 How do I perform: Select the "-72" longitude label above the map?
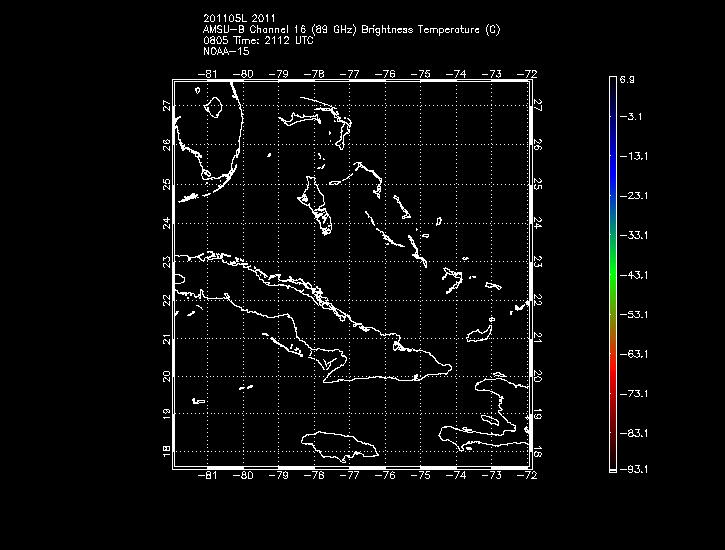(527, 74)
